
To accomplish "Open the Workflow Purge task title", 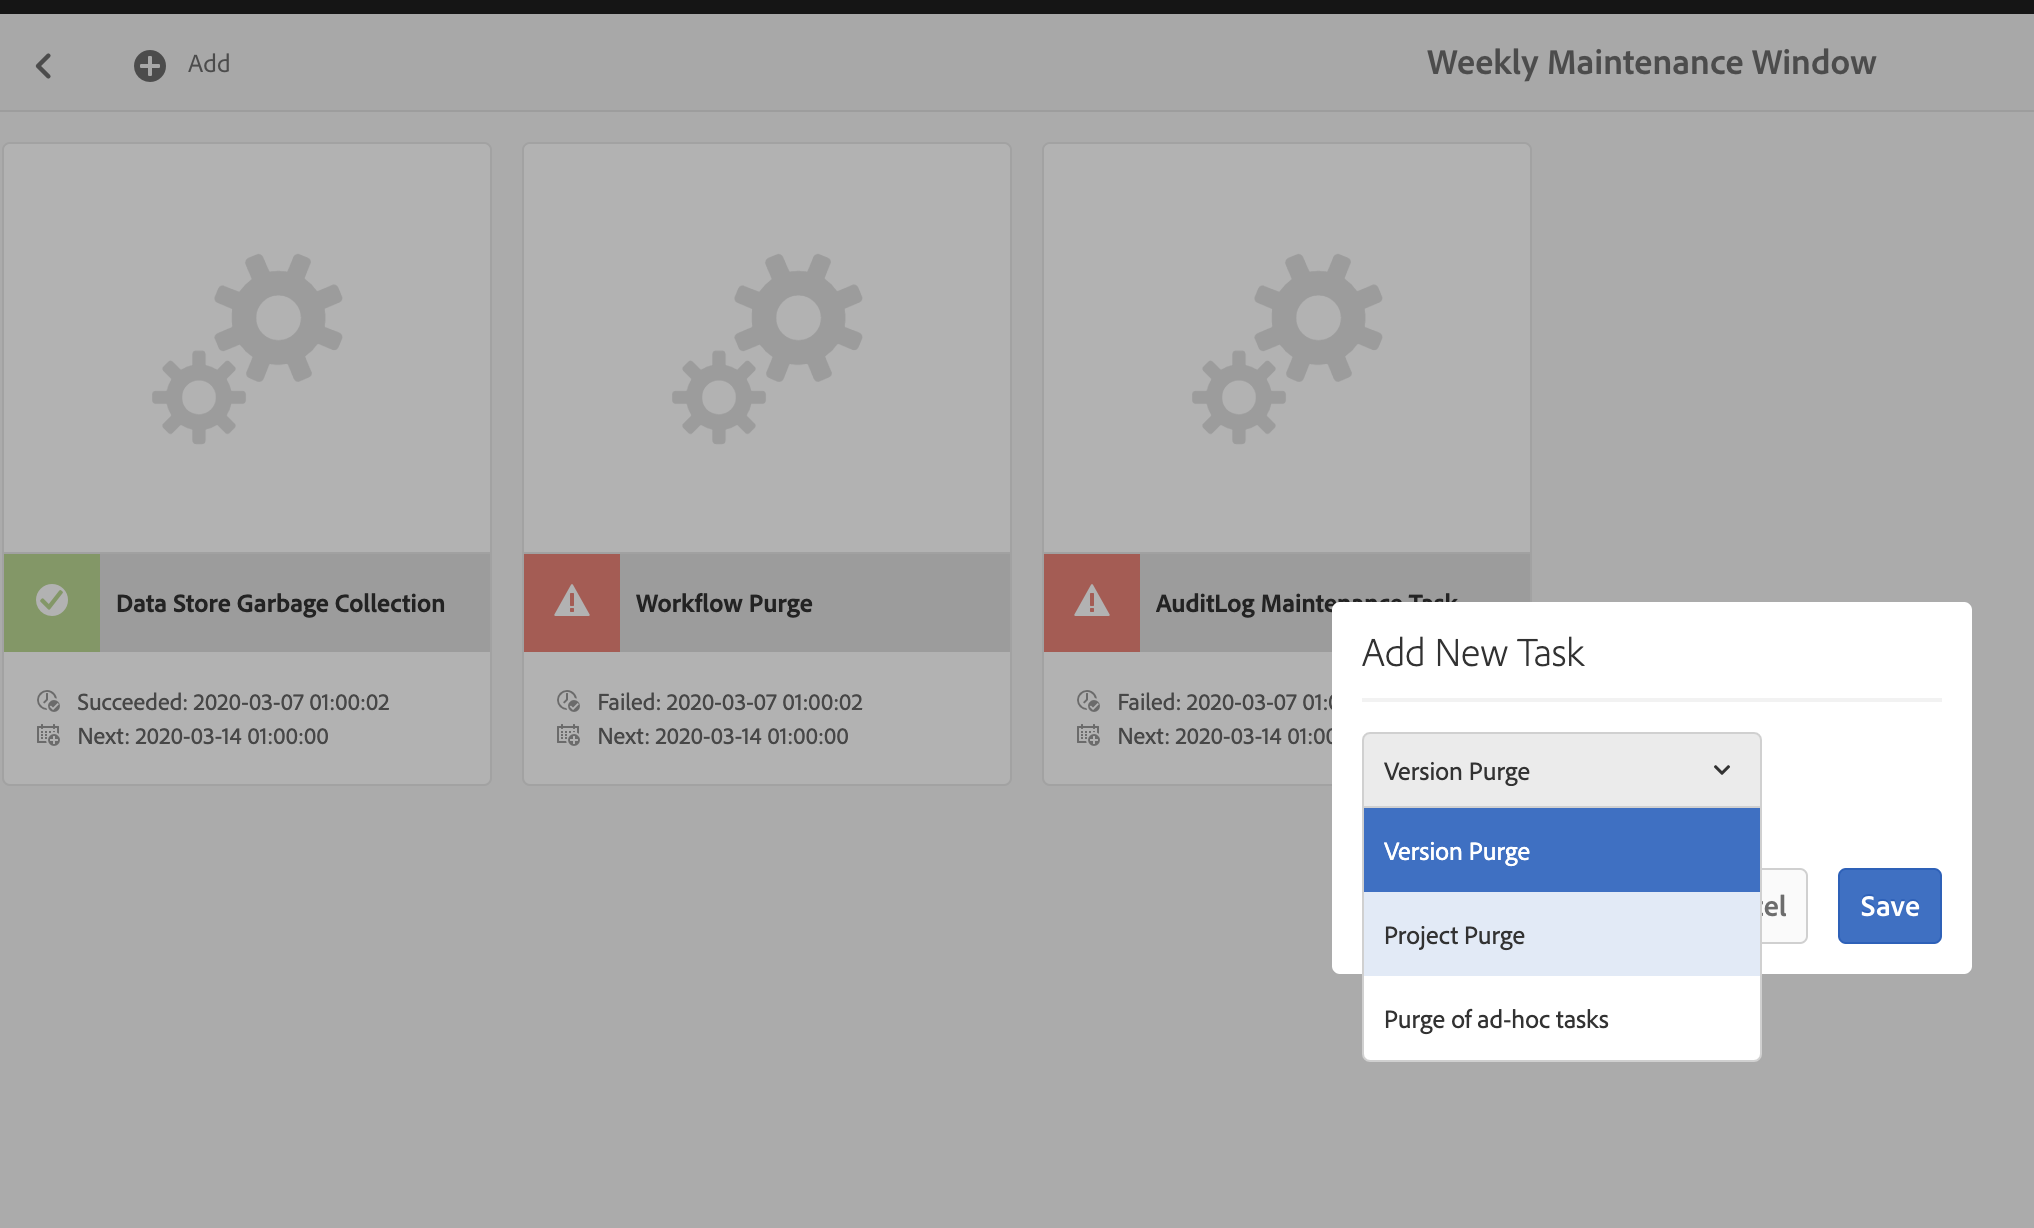I will pyautogui.click(x=724, y=603).
